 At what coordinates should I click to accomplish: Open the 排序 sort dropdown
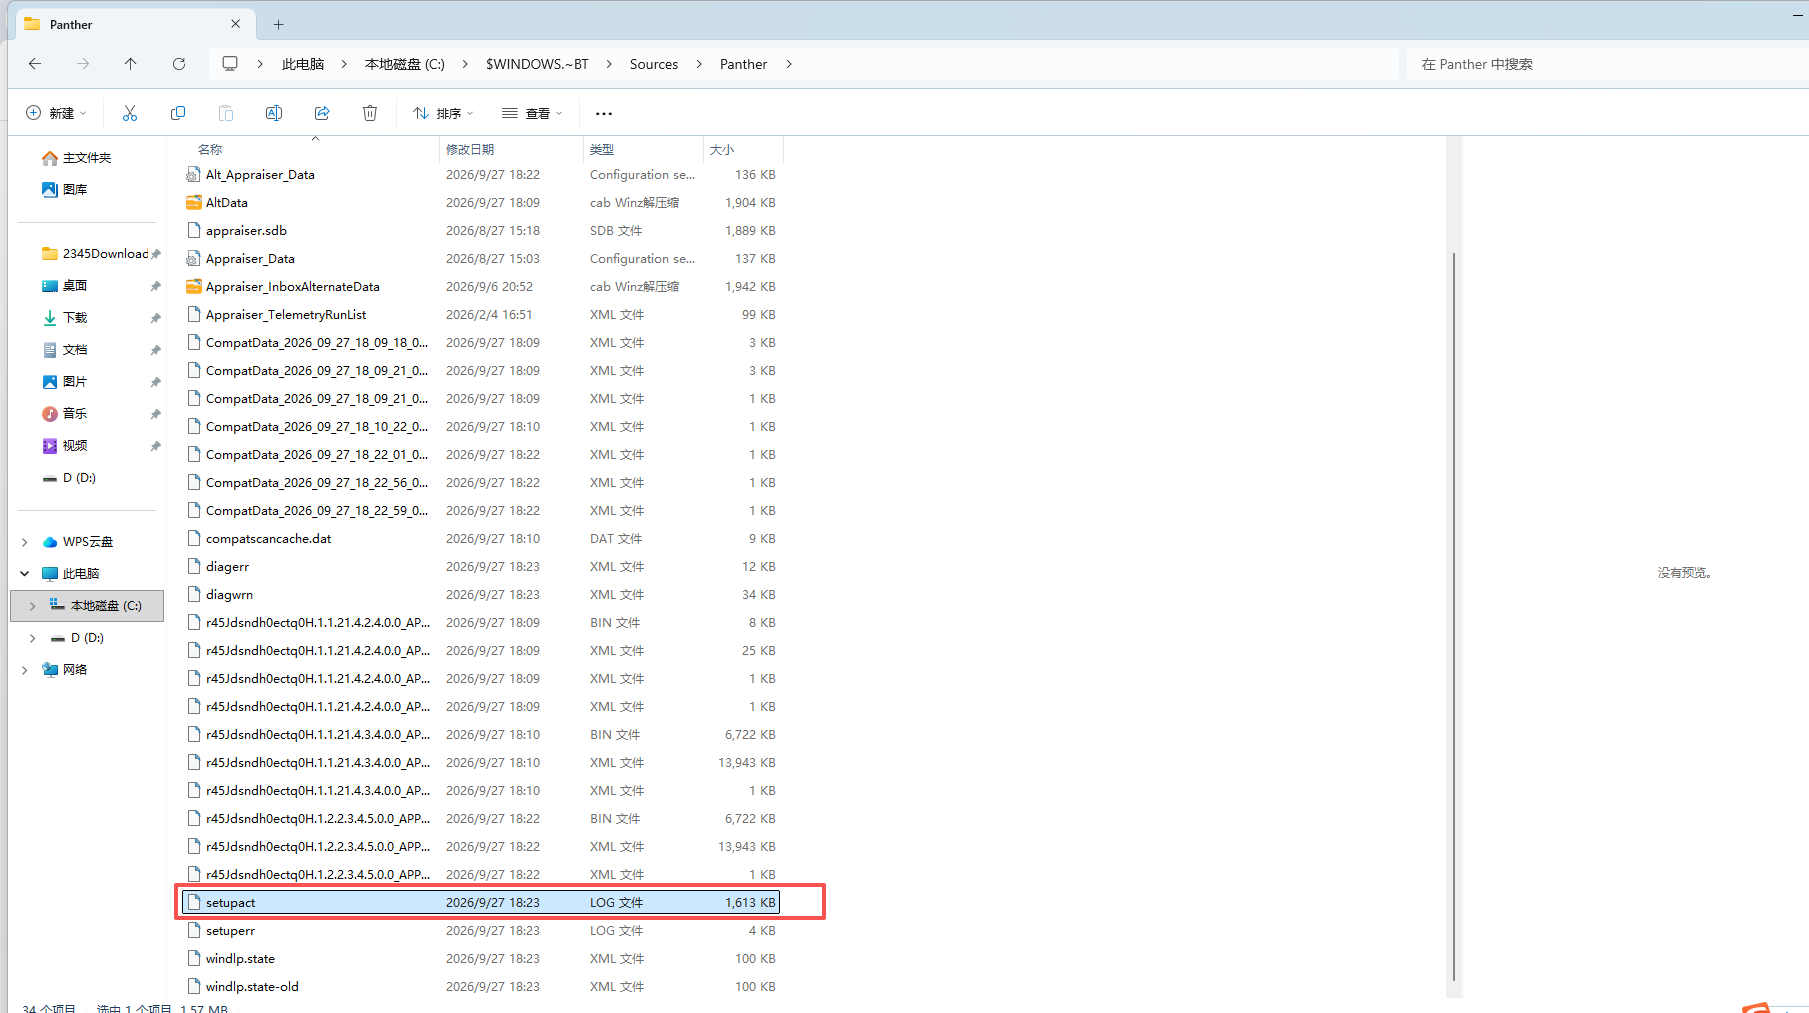[443, 113]
